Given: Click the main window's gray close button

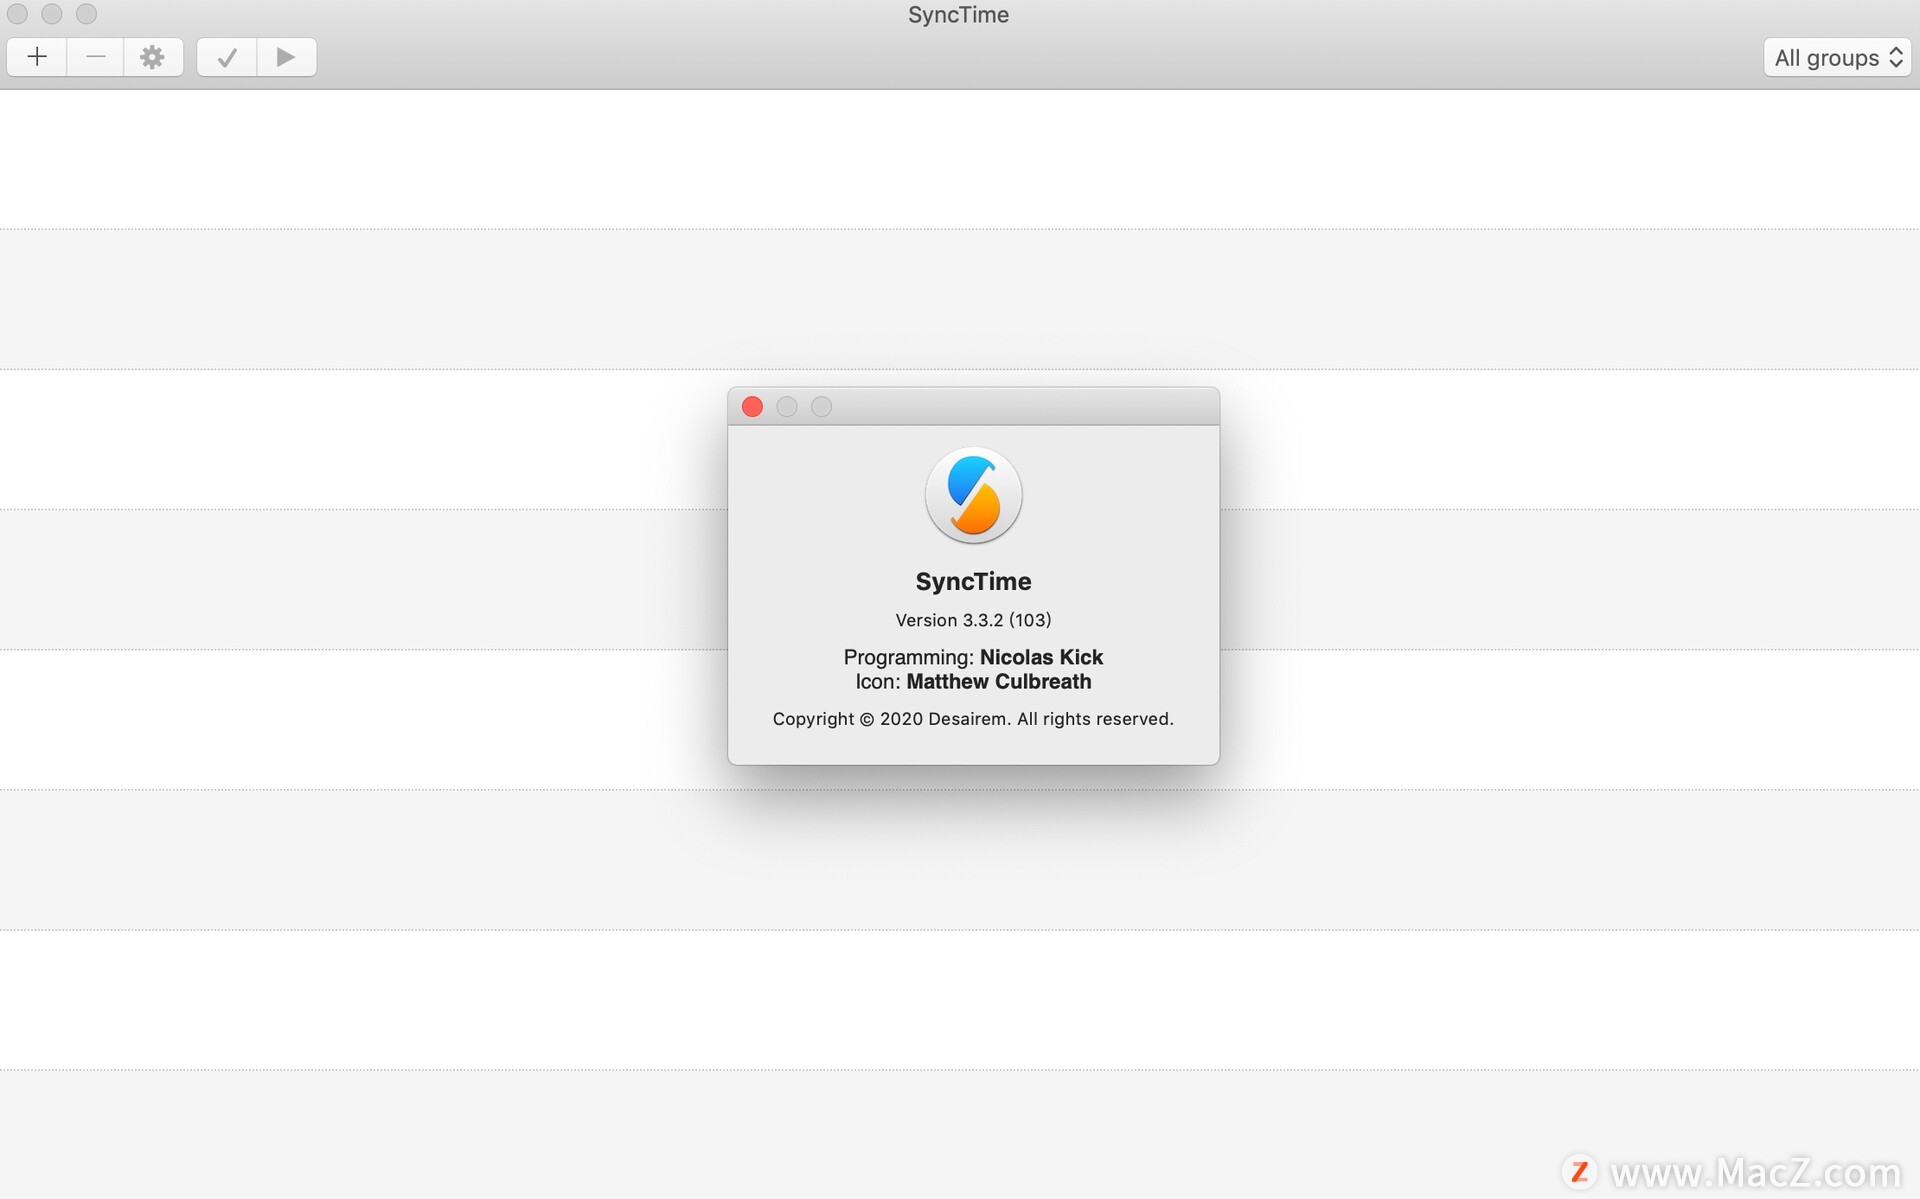Looking at the screenshot, I should coord(17,14).
